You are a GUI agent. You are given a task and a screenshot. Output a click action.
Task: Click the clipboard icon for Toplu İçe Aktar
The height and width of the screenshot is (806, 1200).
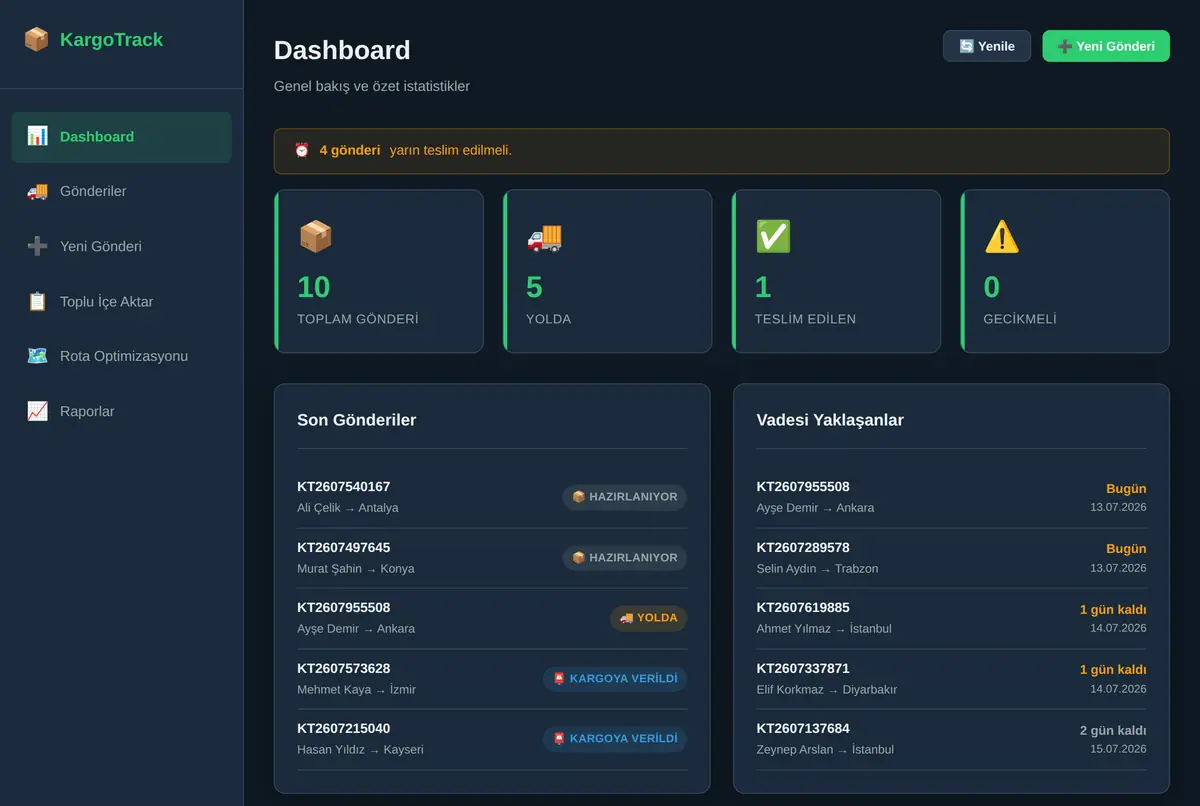(37, 301)
